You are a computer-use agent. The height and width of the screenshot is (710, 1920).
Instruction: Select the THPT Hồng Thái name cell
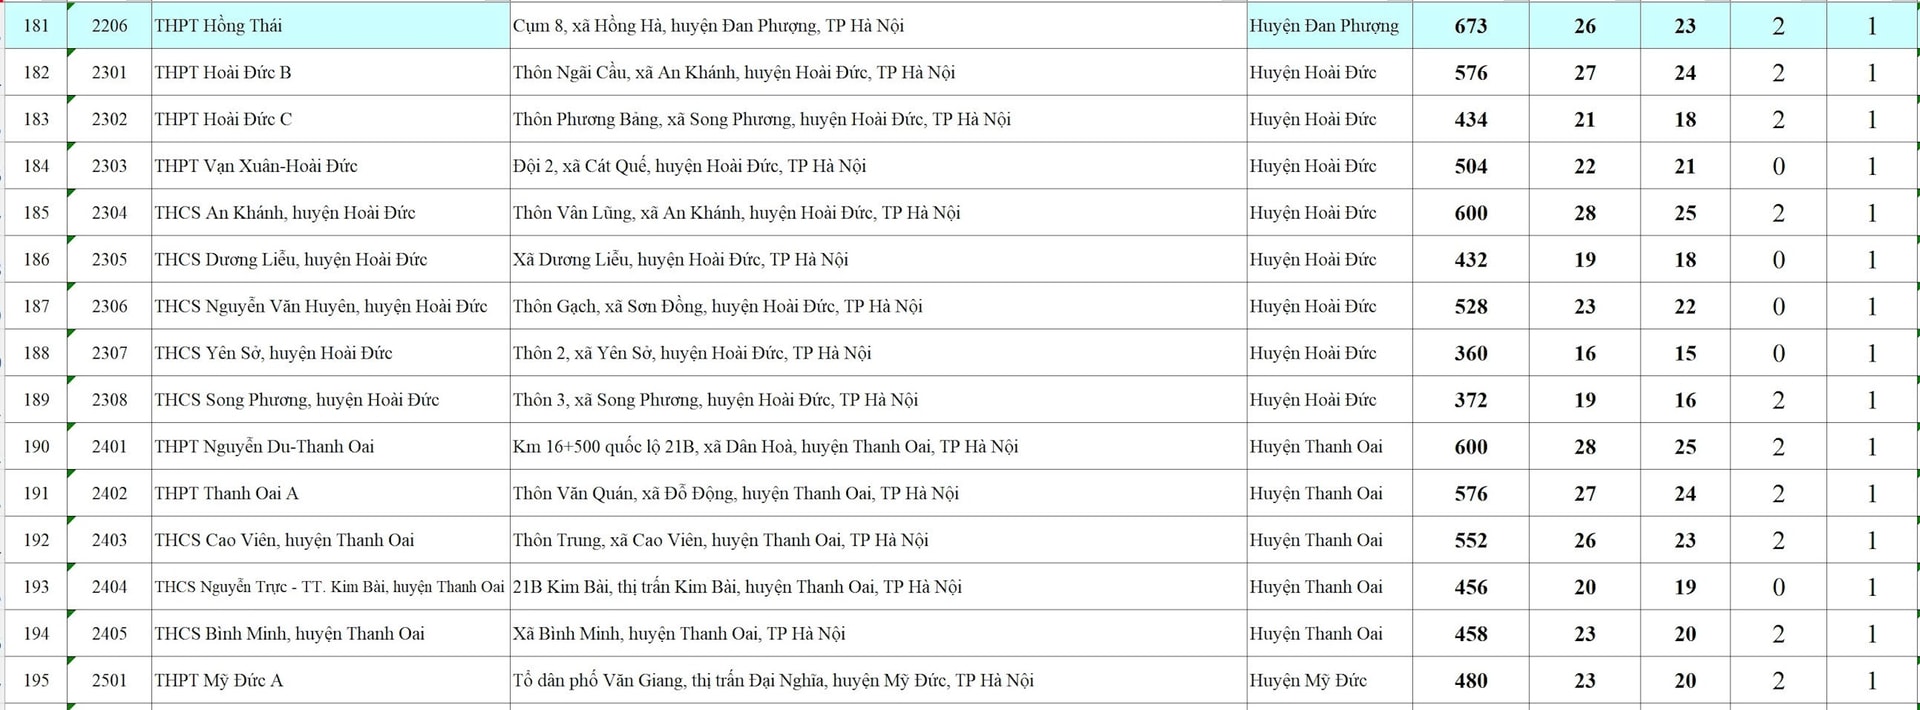(x=330, y=26)
